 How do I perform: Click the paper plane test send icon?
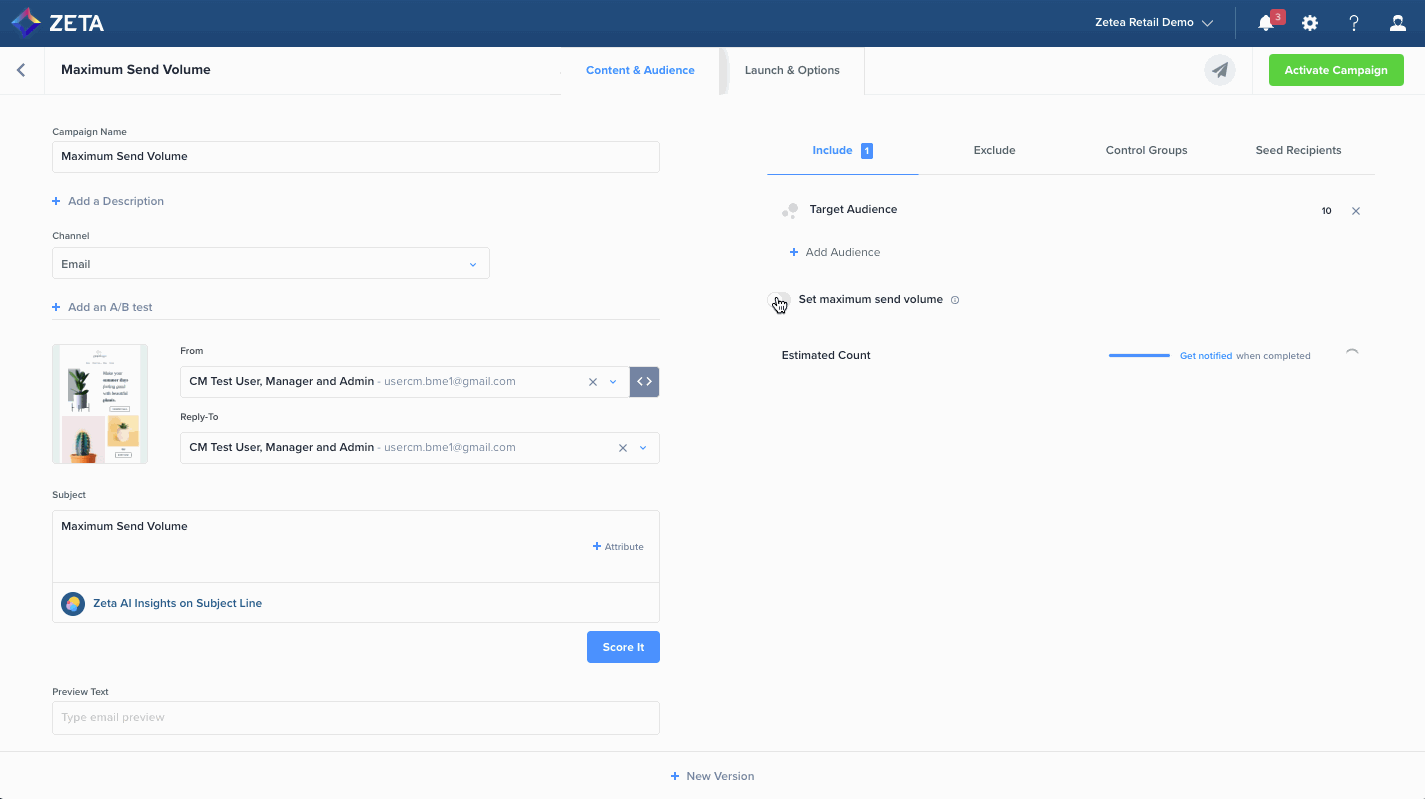point(1219,70)
